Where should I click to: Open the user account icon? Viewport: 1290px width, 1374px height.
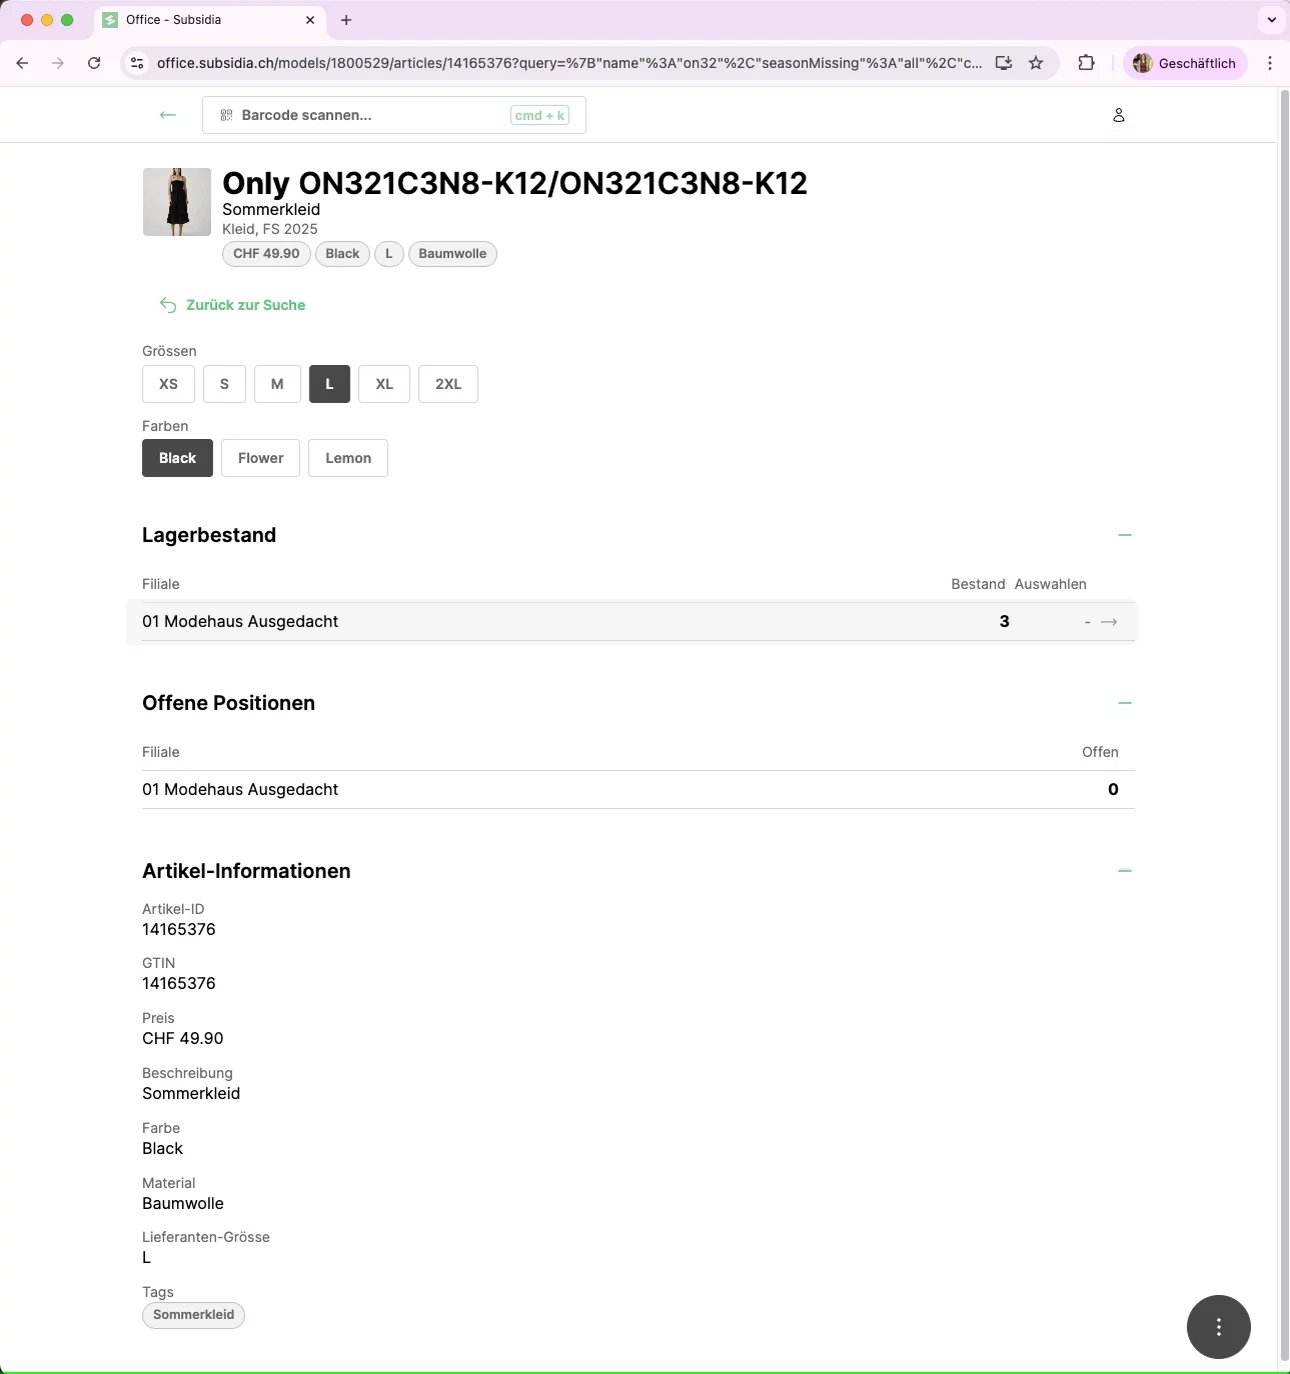[x=1119, y=115]
